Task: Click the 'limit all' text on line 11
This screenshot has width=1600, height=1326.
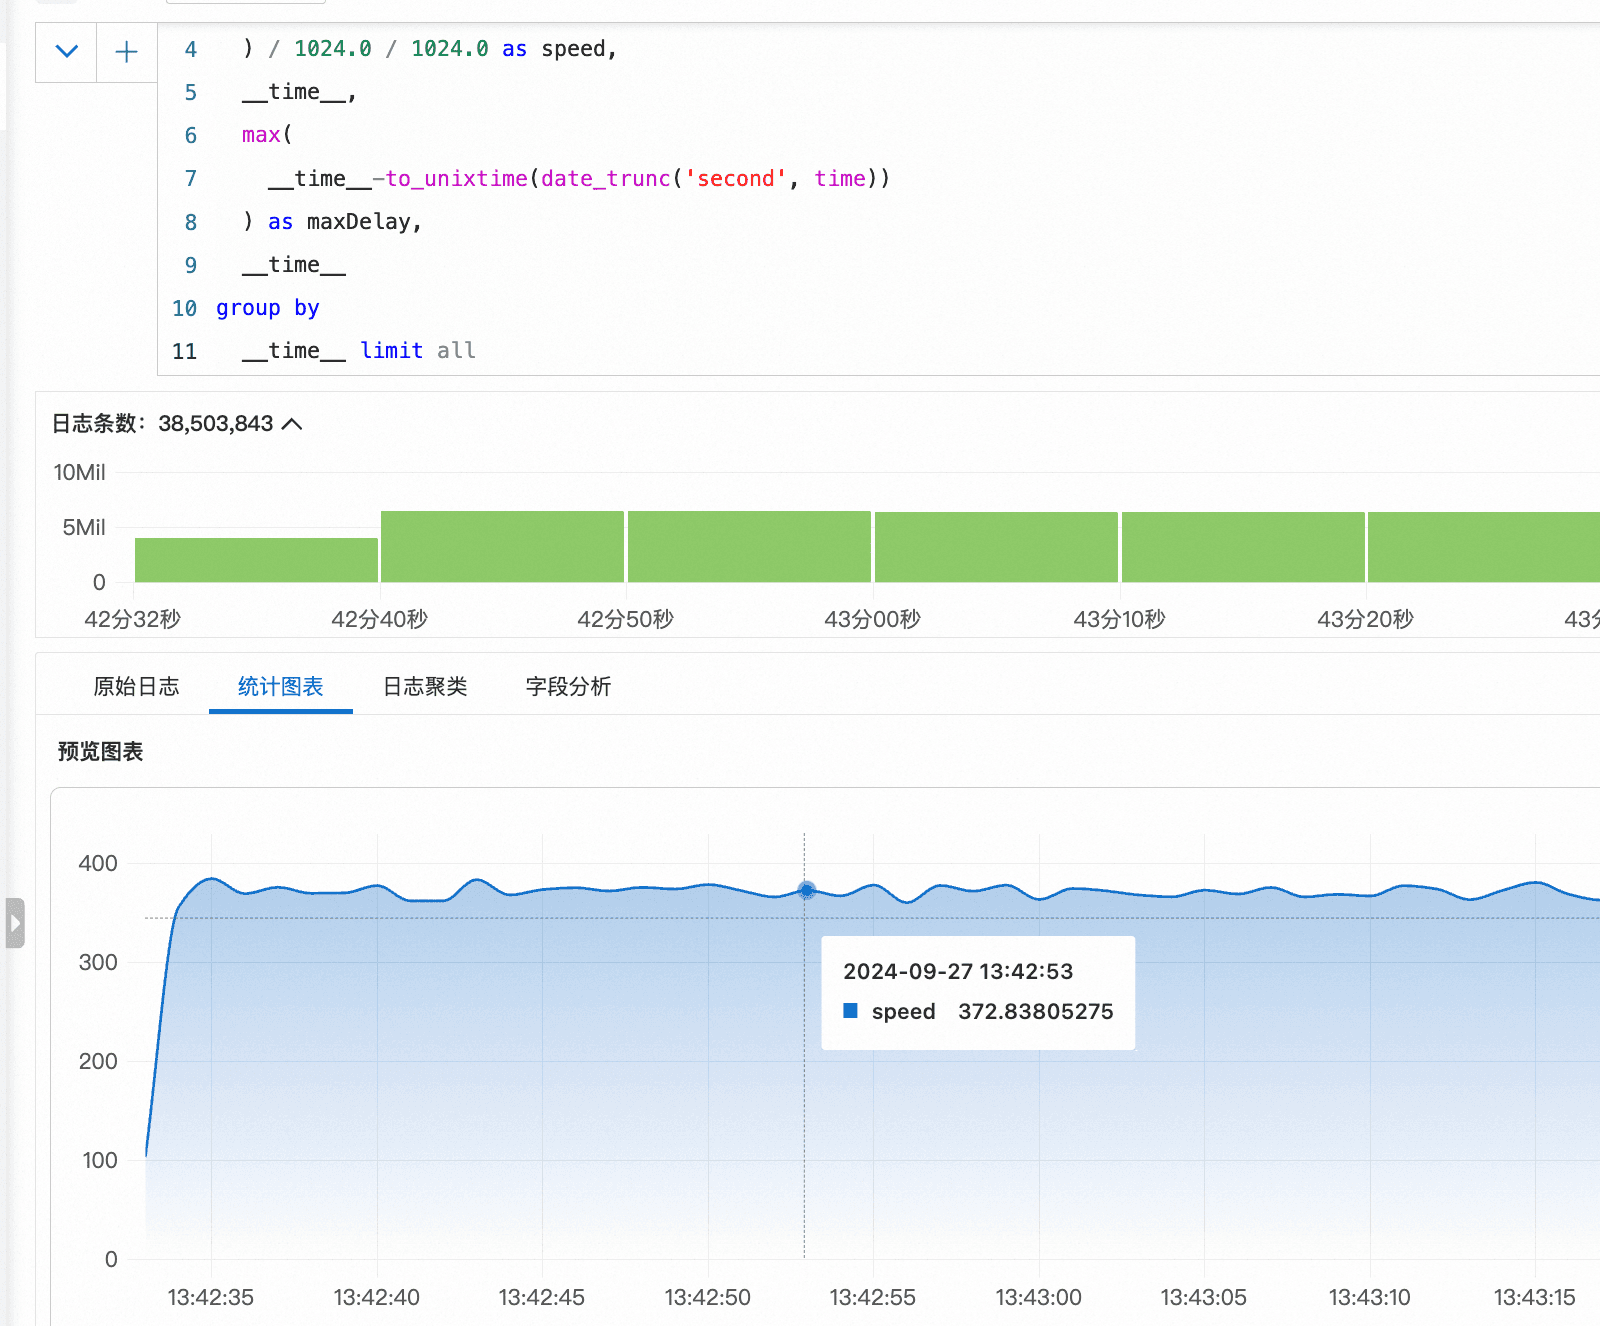Action: tap(418, 351)
